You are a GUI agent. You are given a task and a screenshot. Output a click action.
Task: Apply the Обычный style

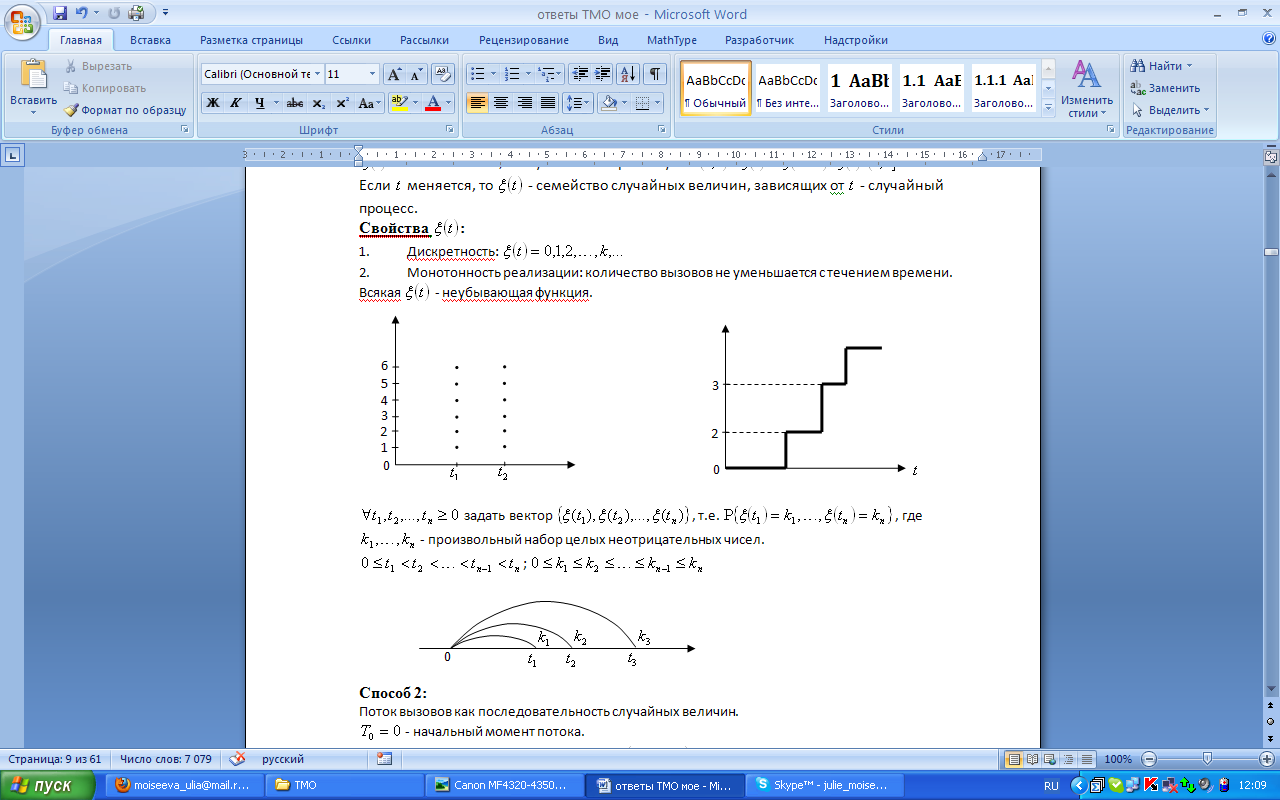715,88
